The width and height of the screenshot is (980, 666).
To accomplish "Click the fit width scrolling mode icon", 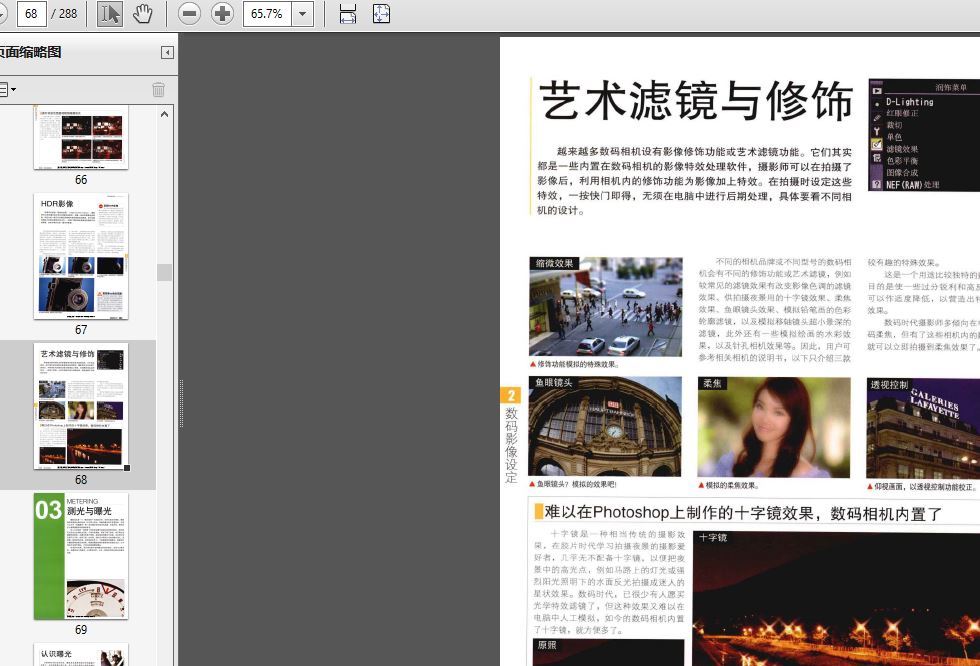I will 348,14.
